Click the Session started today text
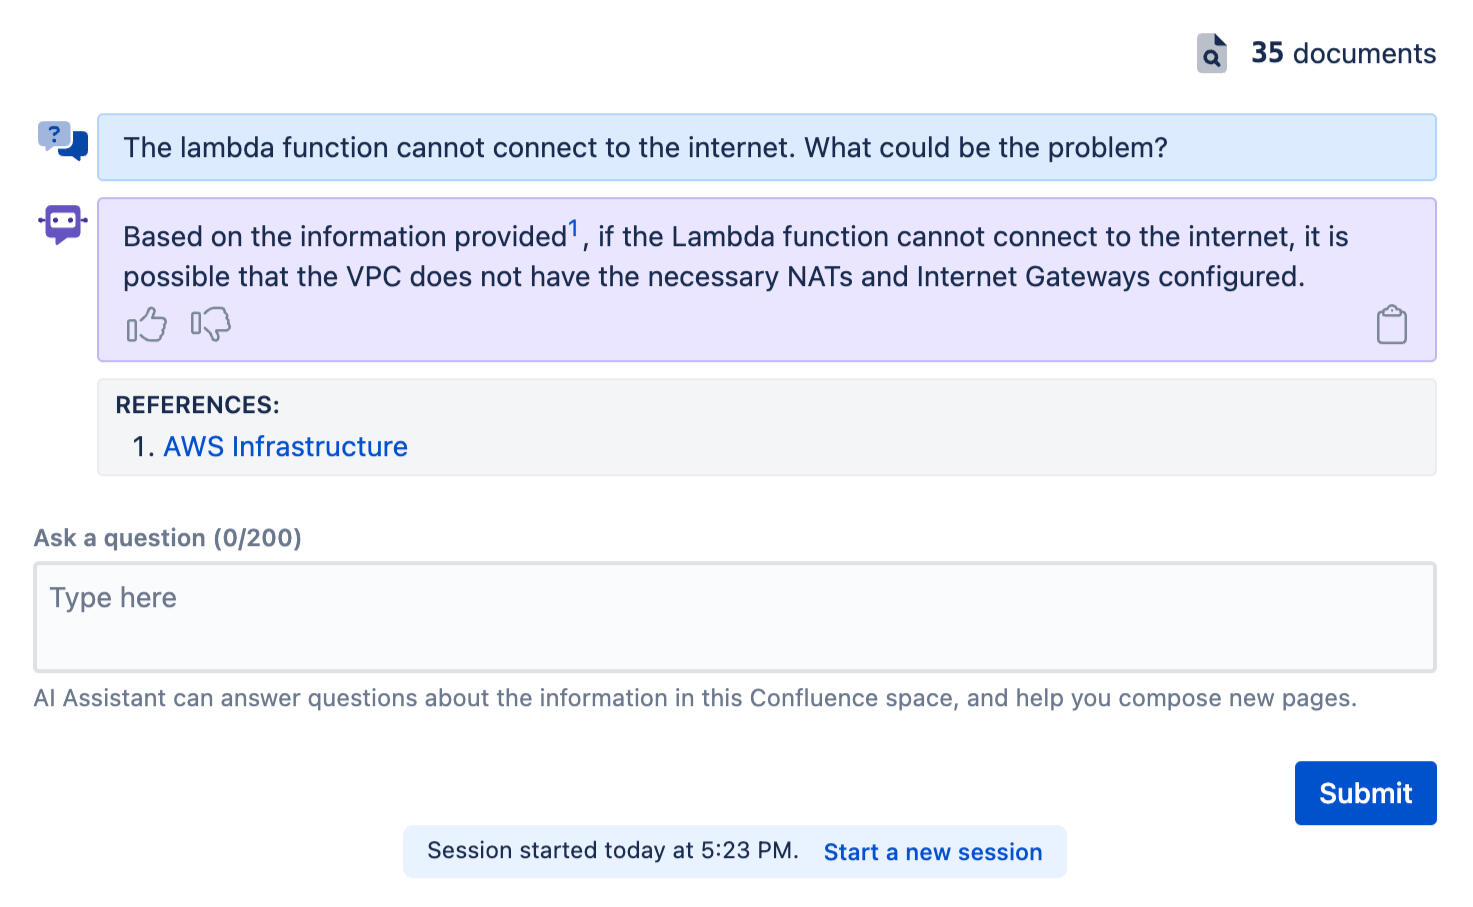 click(612, 851)
